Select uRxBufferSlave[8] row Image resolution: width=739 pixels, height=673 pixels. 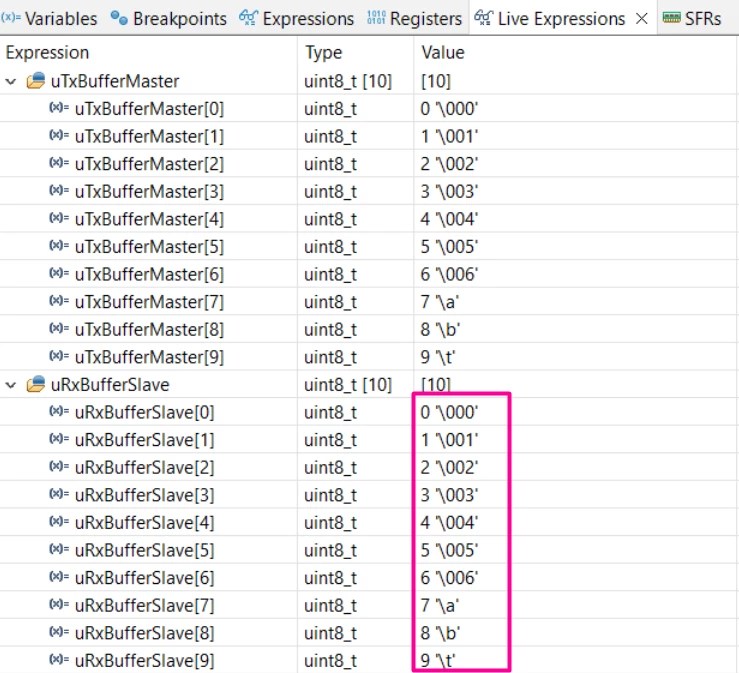tap(370, 633)
